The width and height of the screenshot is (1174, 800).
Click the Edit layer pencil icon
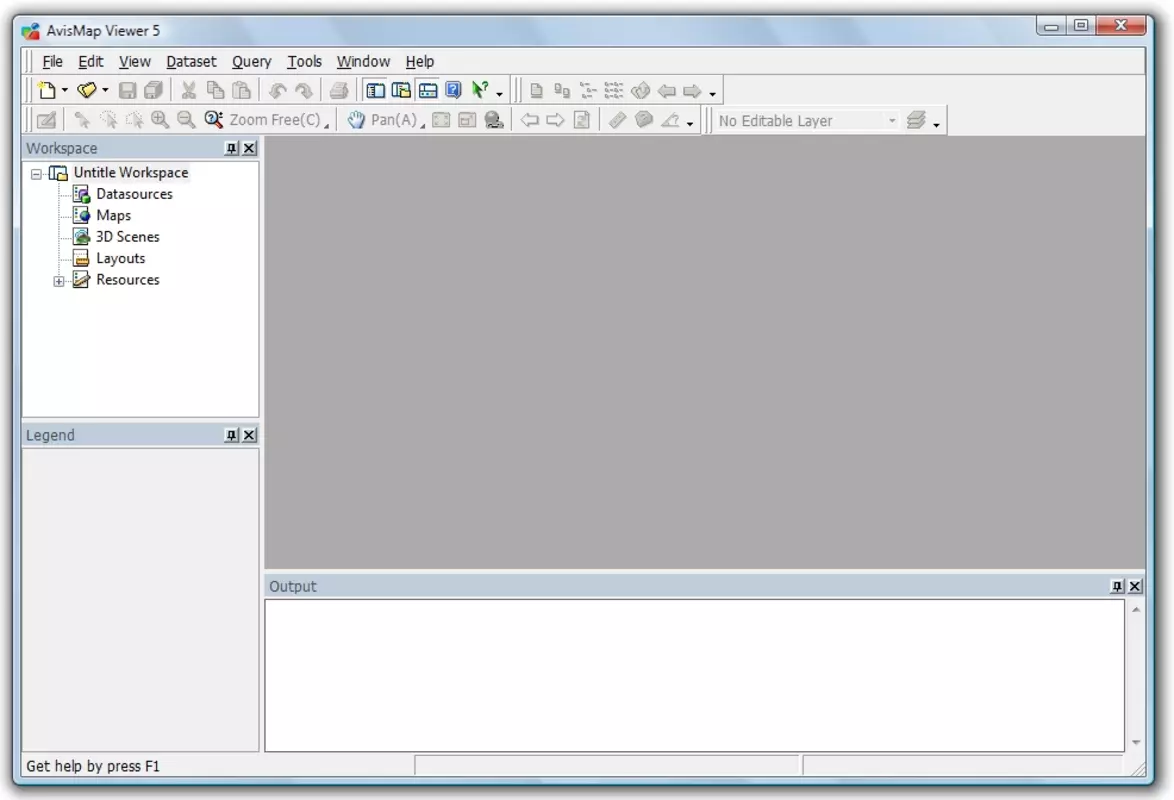point(46,120)
